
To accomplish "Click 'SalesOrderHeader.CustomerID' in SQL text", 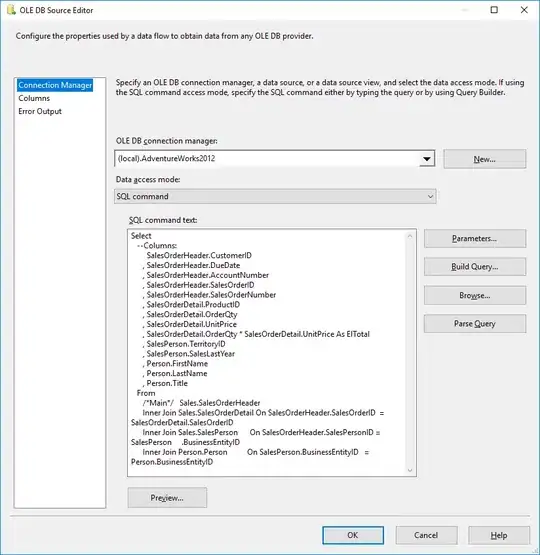I will (199, 256).
